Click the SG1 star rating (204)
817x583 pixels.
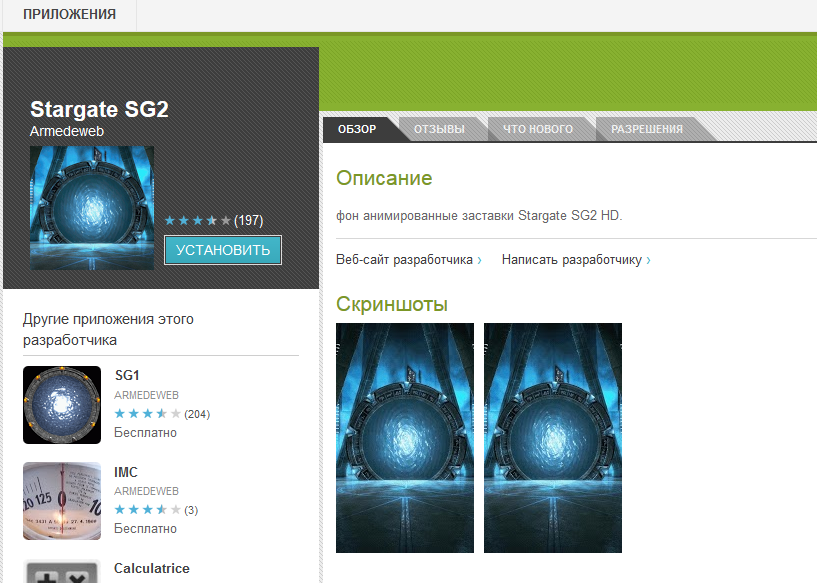pos(162,414)
